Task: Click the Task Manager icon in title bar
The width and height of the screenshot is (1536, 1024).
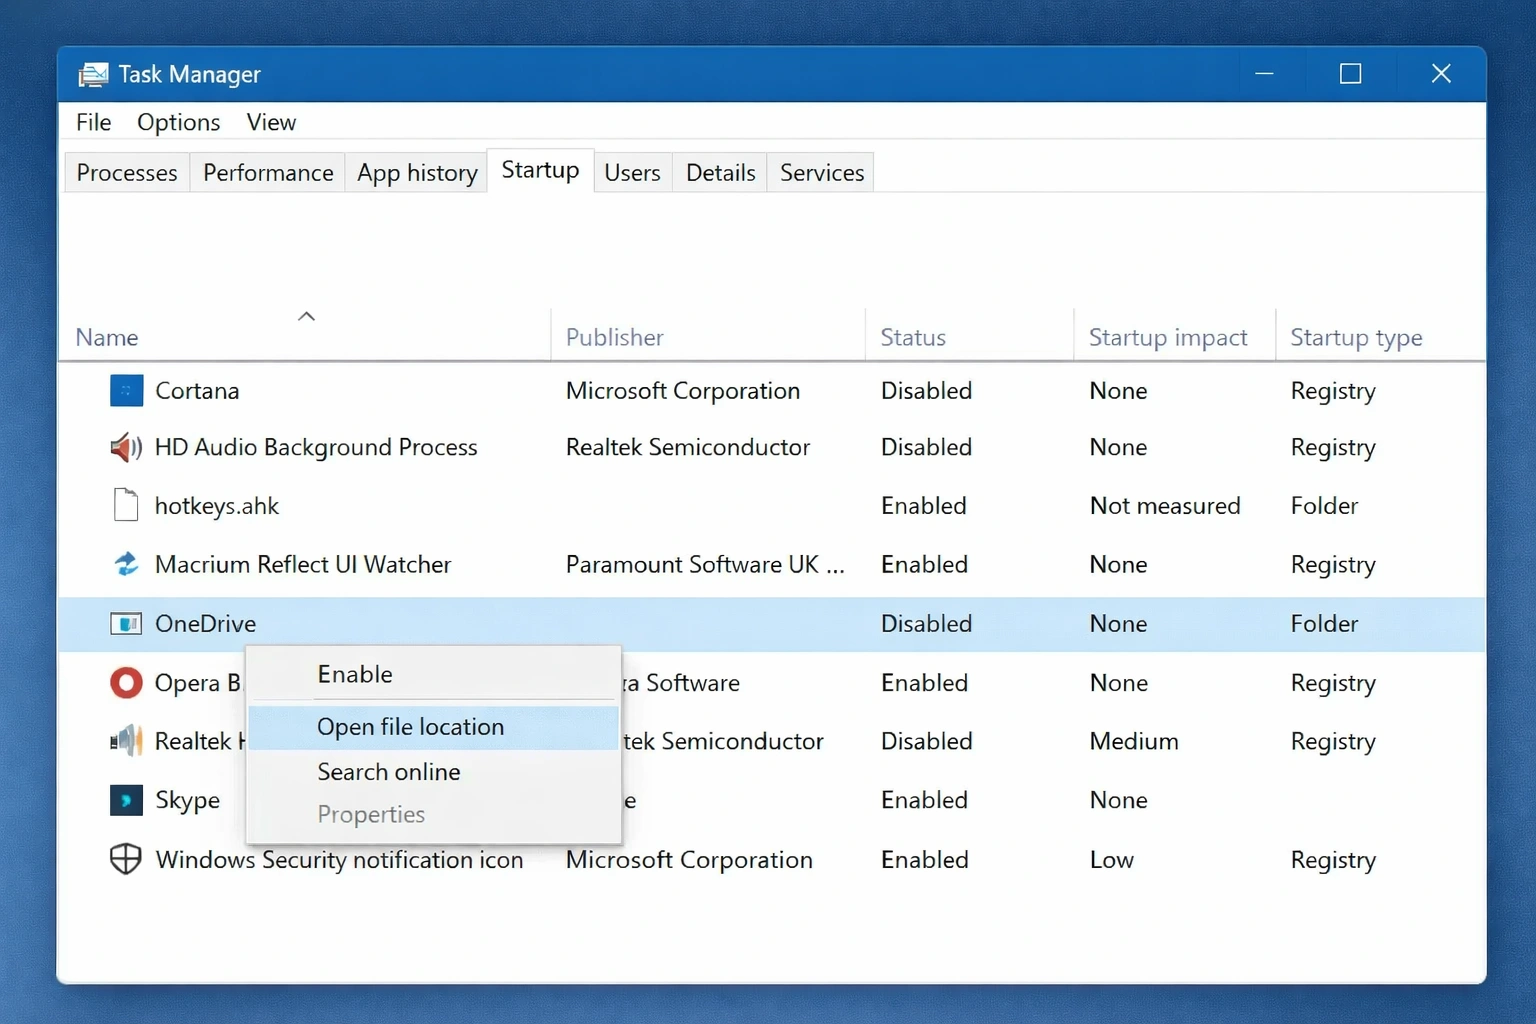Action: (x=93, y=73)
